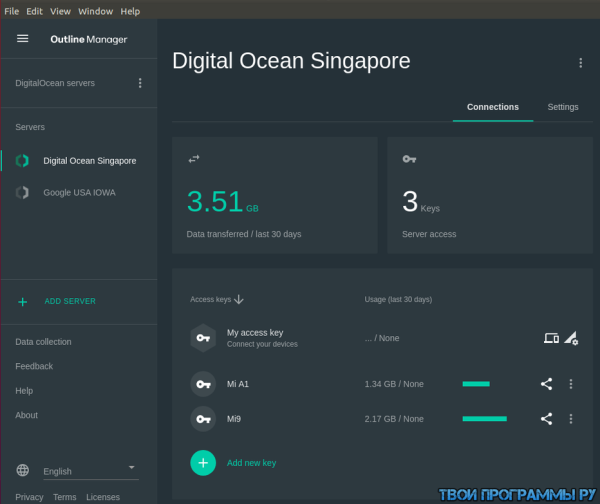Click the 1.34 GB / None usage value
Viewport: 600px width, 504px height.
[x=394, y=384]
